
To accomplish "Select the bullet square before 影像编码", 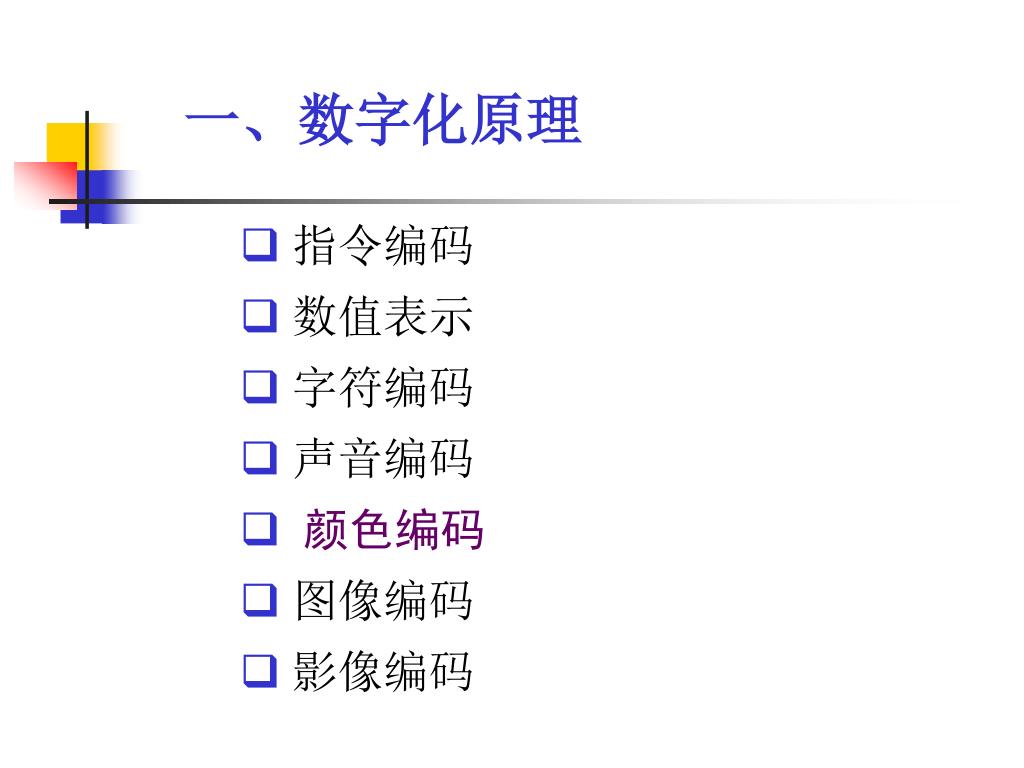I will click(x=260, y=671).
